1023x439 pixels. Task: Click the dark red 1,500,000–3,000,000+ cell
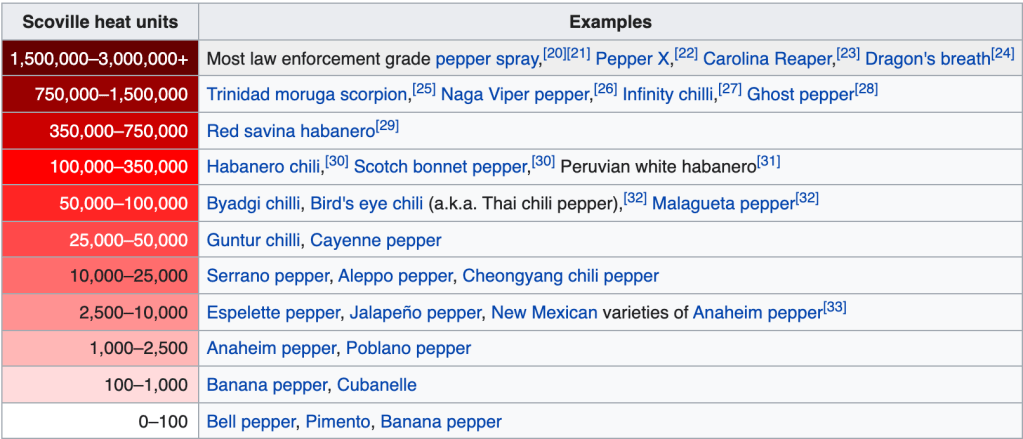(x=99, y=59)
